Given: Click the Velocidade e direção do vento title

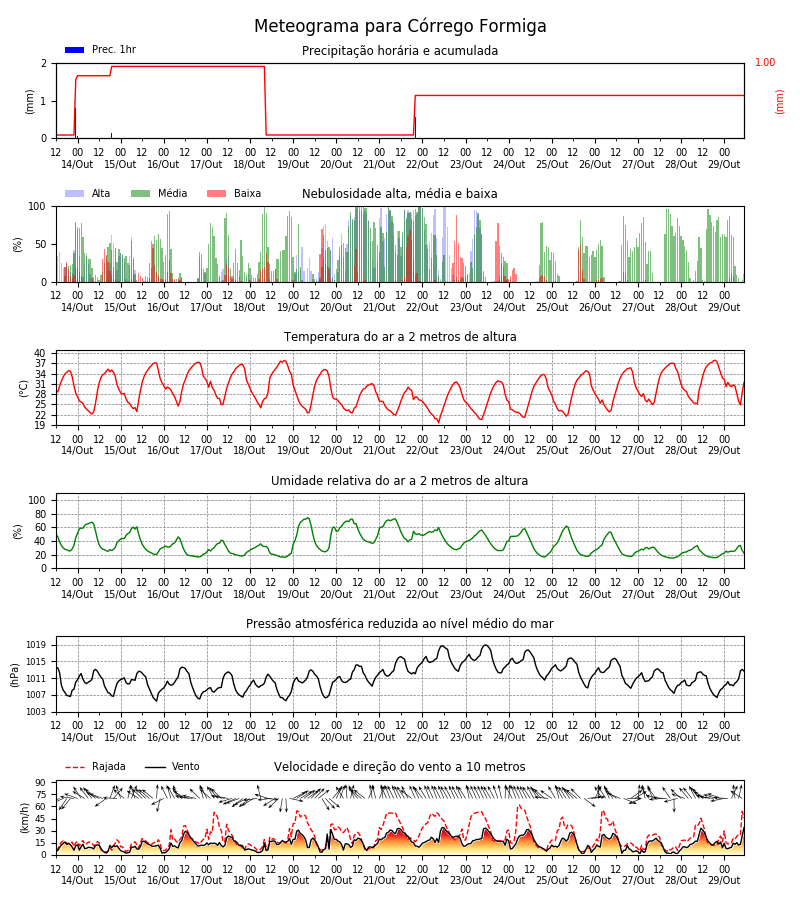Looking at the screenshot, I should pyautogui.click(x=400, y=767).
